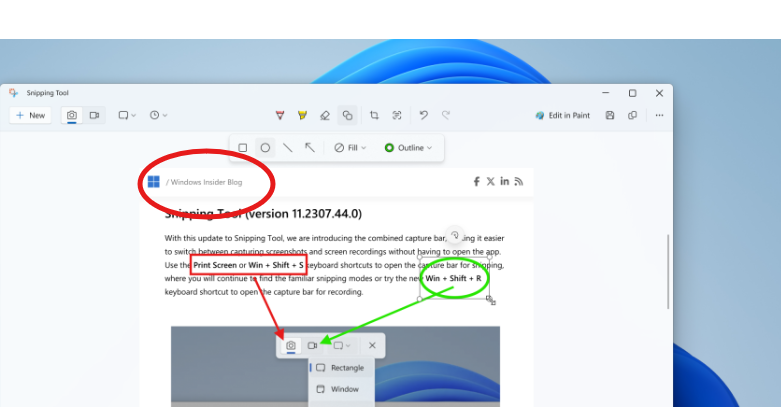The width and height of the screenshot is (781, 407).
Task: Choose the oval circle shape
Action: click(x=265, y=147)
